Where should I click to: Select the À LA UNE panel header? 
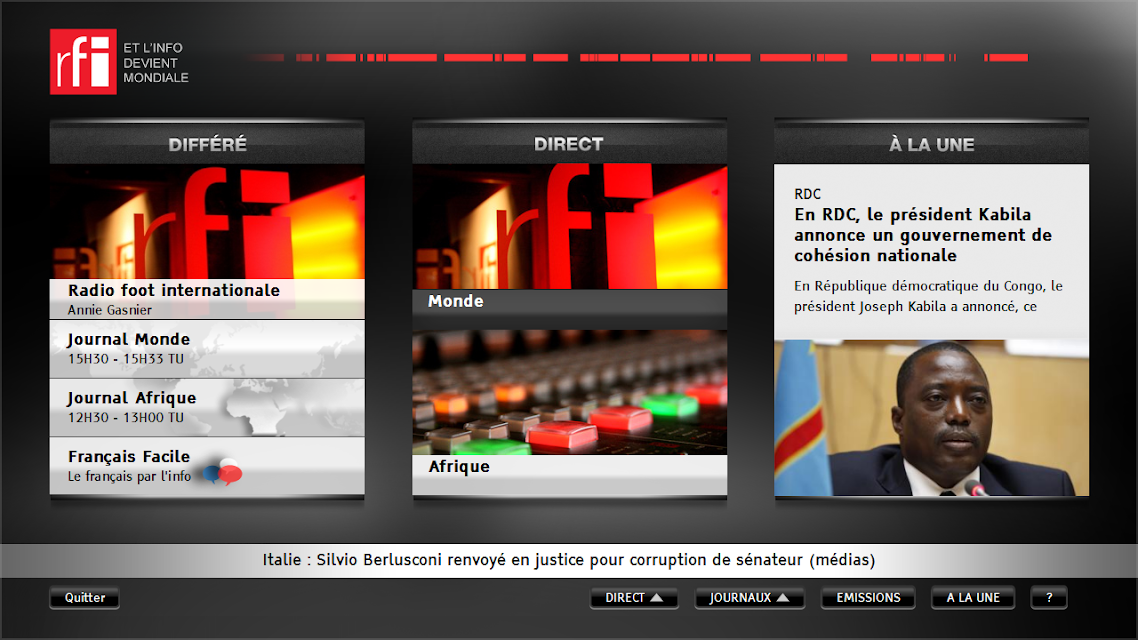tap(931, 143)
